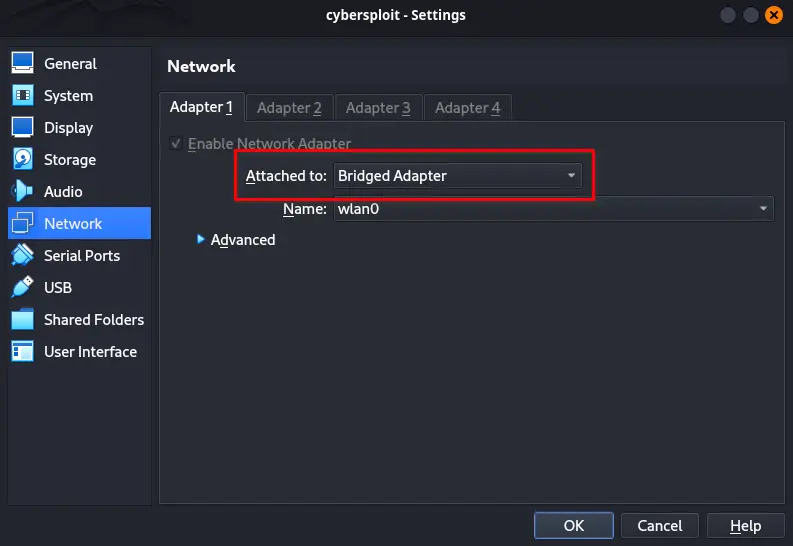Viewport: 793px width, 546px height.
Task: Click the Display screen icon
Action: 22,127
